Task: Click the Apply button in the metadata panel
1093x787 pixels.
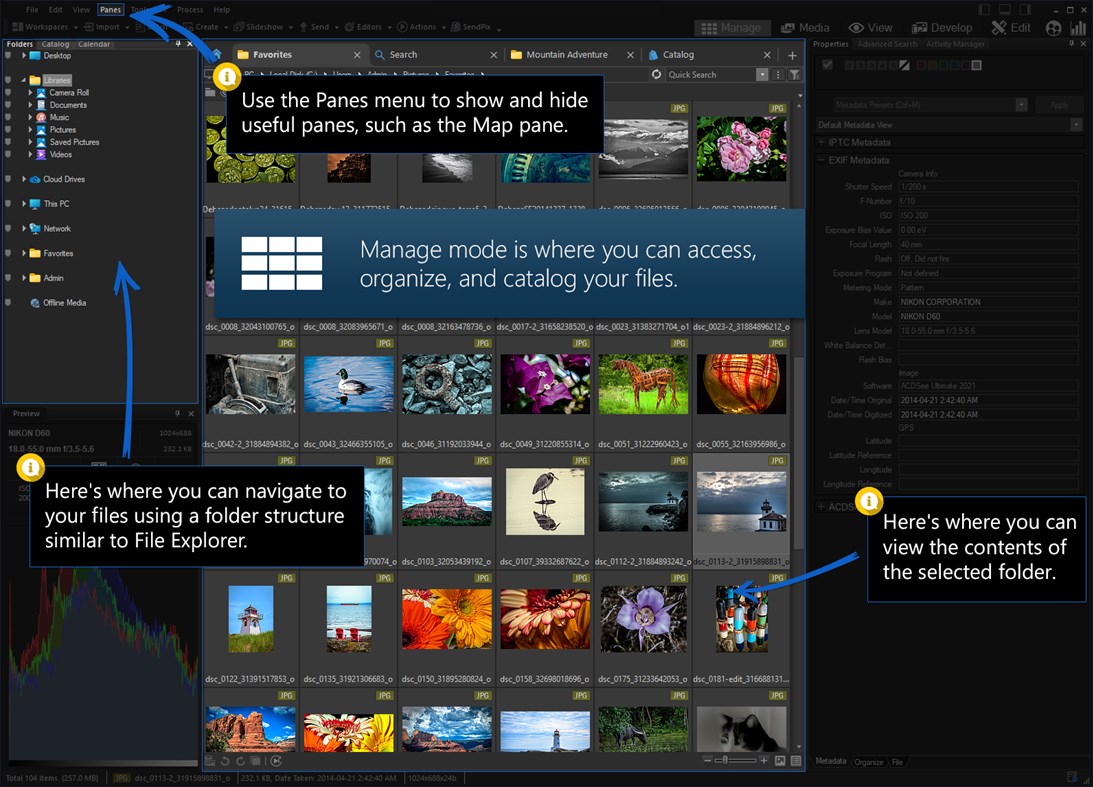Action: coord(1060,104)
